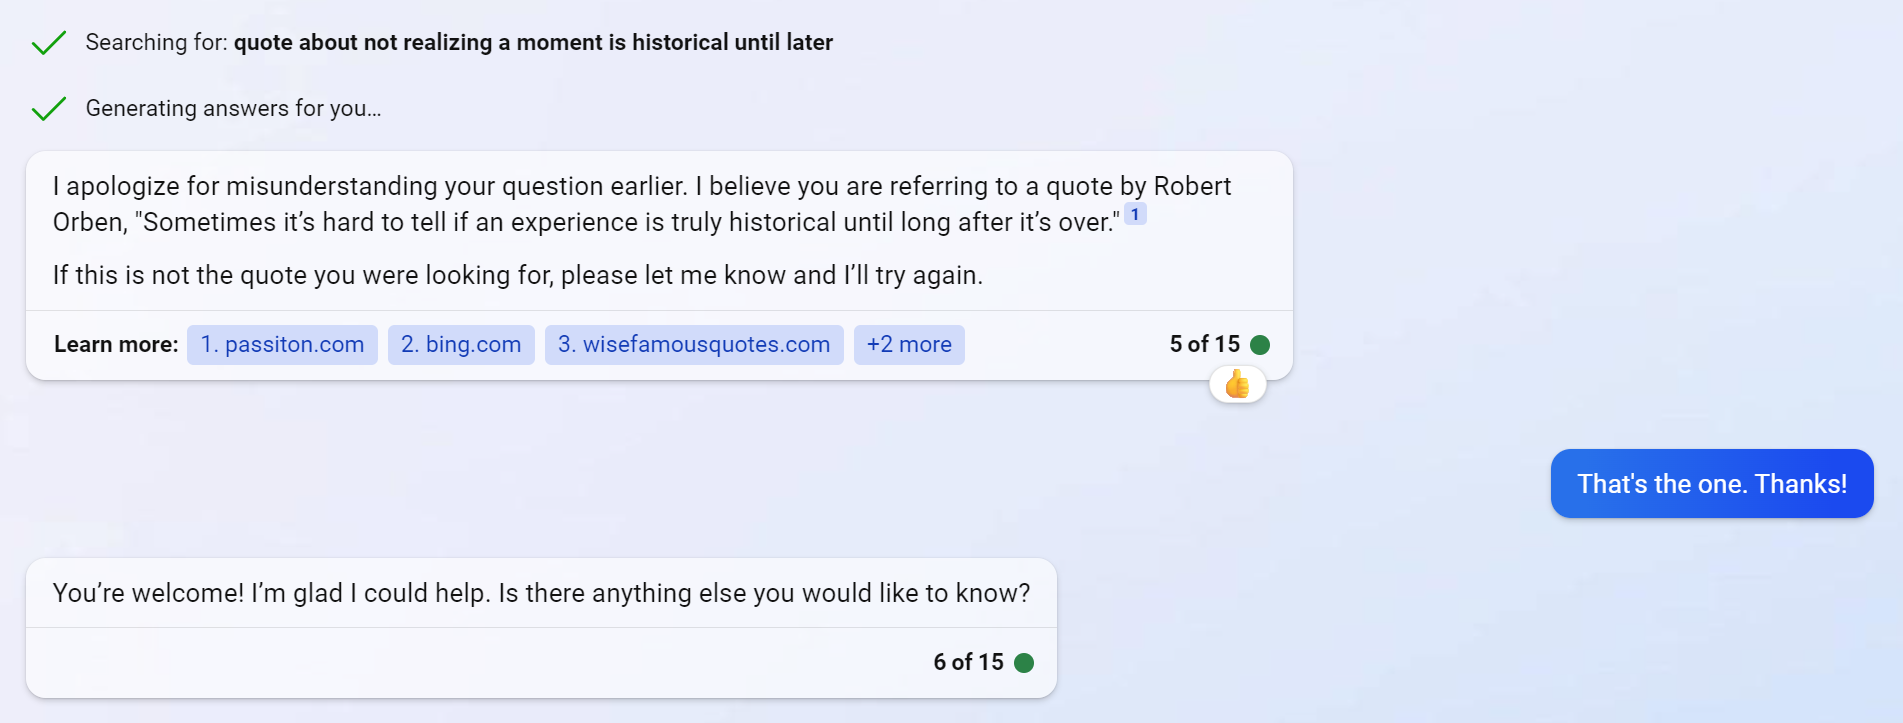Click the "If this is not the quote" paragraph
Viewport: 1903px width, 723px height.
[517, 275]
